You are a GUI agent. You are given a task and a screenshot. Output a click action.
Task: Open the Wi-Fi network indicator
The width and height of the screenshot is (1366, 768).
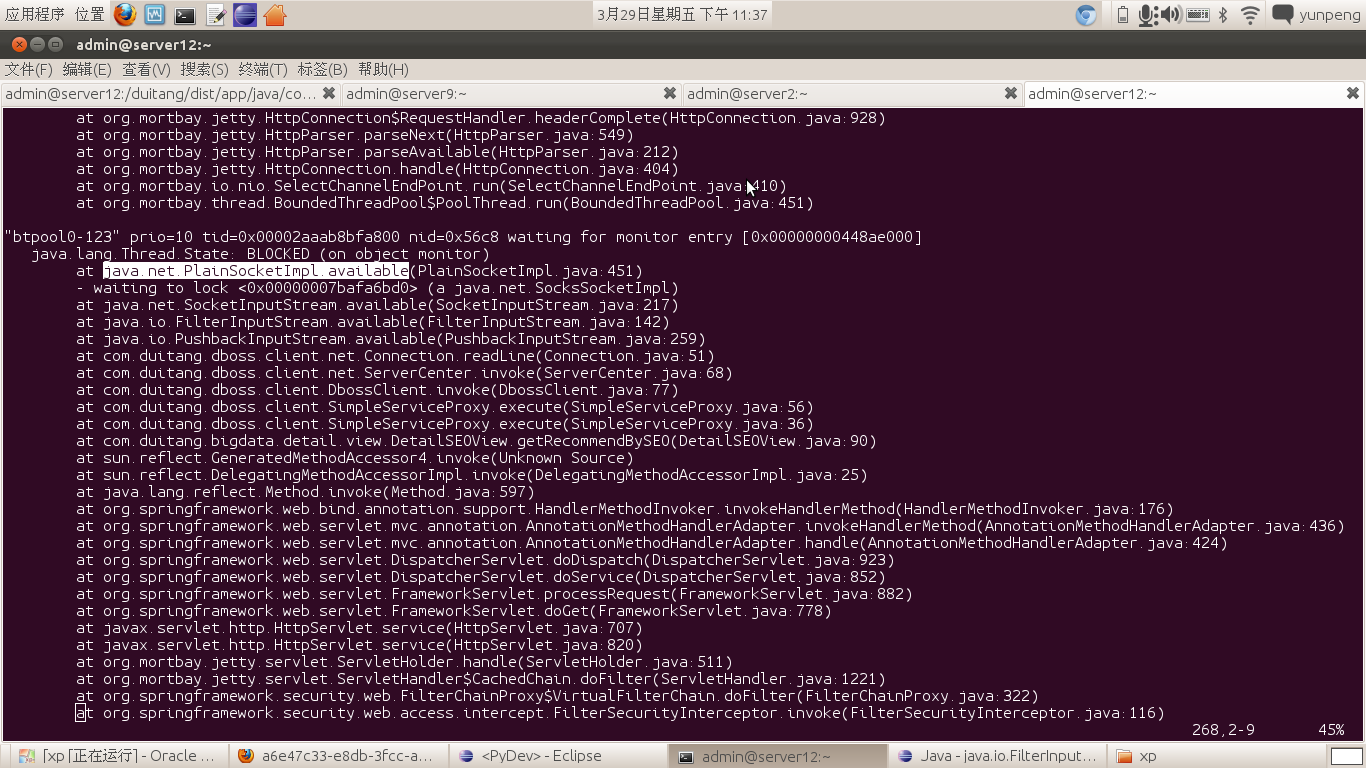click(1250, 15)
